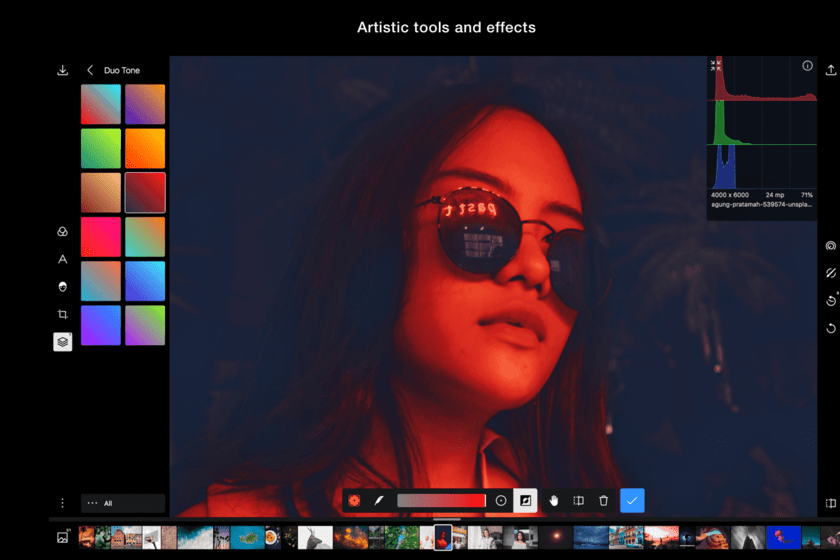This screenshot has height=560, width=840.
Task: Open the color filters overlapping-circles tool
Action: pos(62,231)
